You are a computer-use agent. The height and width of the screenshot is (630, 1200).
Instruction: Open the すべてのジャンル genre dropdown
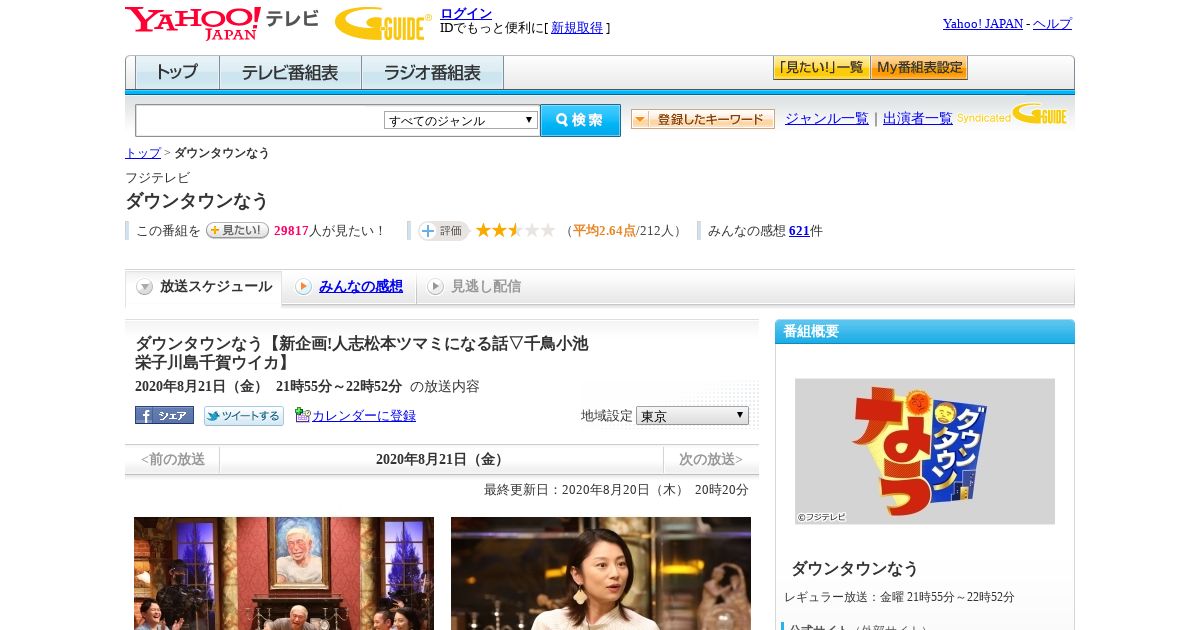(461, 120)
